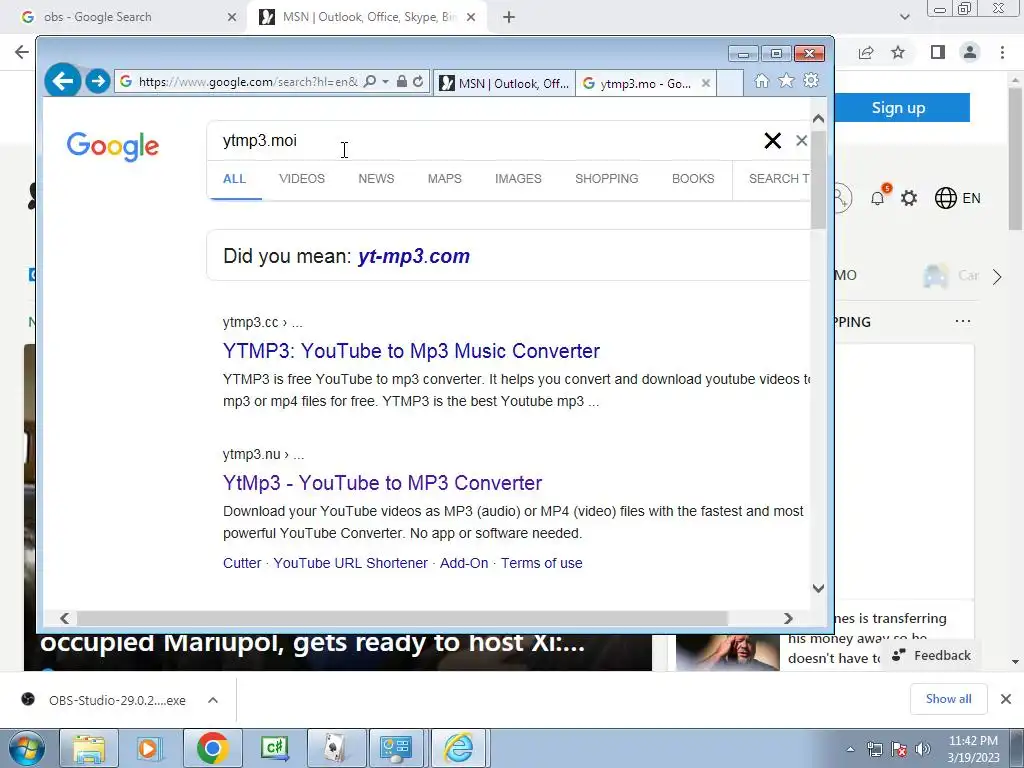Open MSN card three-dot options
The width and height of the screenshot is (1024, 768).
[x=963, y=321]
